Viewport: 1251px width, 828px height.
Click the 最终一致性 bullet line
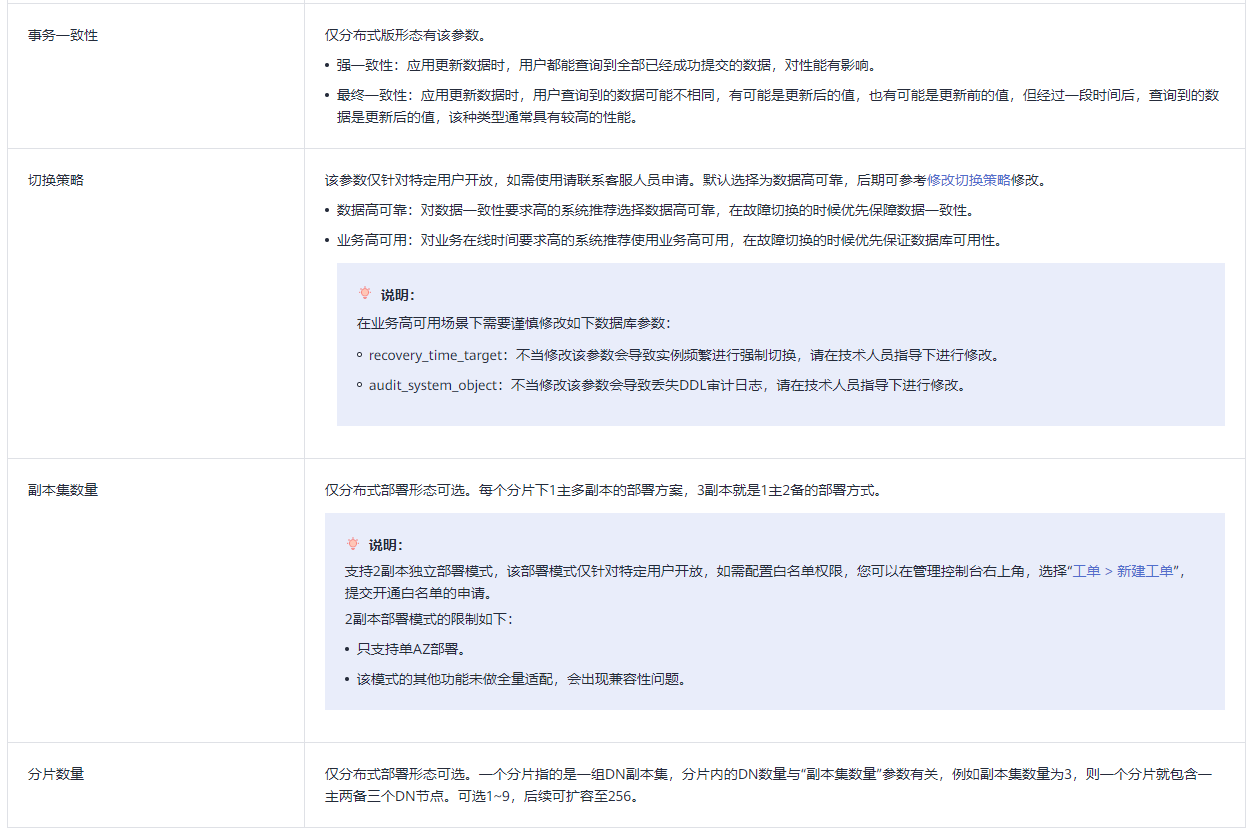point(778,106)
